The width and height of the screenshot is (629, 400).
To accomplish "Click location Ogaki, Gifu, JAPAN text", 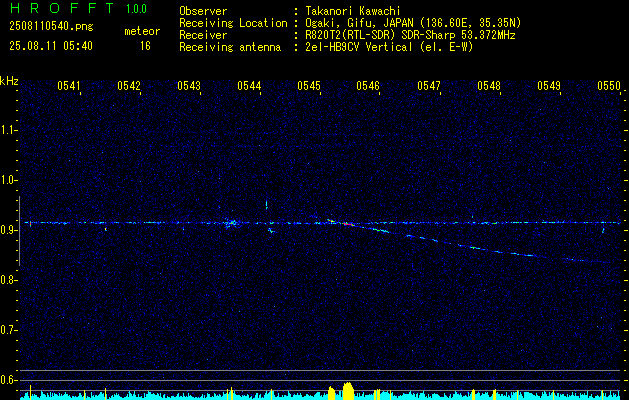I will pos(413,23).
